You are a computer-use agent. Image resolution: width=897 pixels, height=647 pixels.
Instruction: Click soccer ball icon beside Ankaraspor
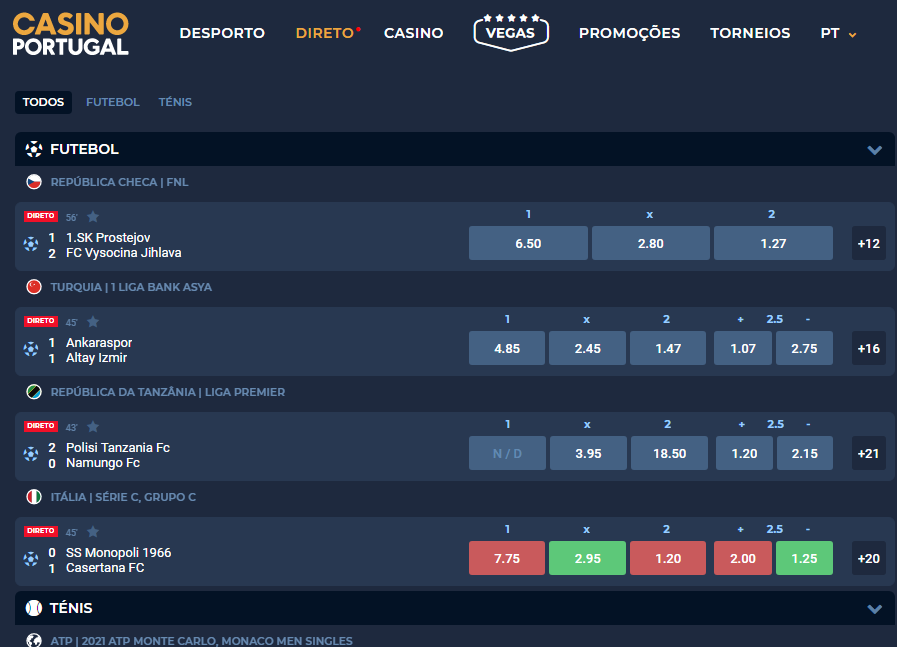(x=31, y=349)
